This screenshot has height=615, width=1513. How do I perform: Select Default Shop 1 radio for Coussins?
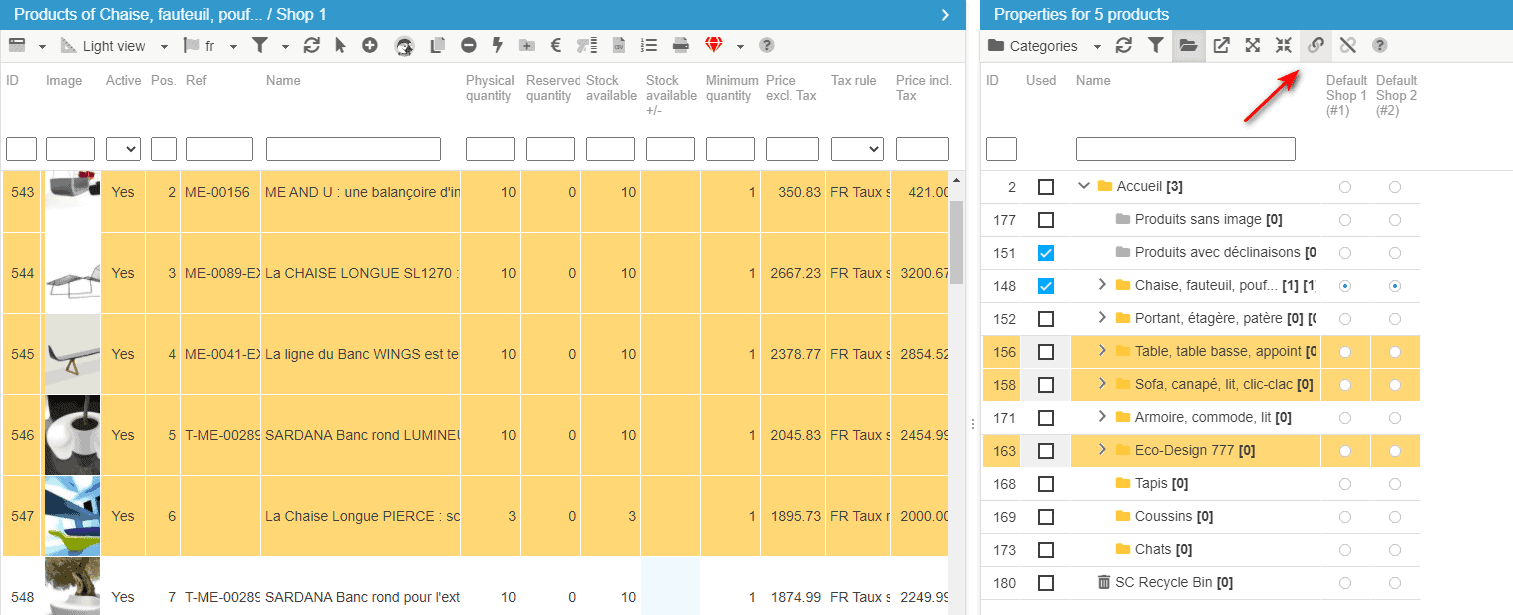[x=1345, y=517]
